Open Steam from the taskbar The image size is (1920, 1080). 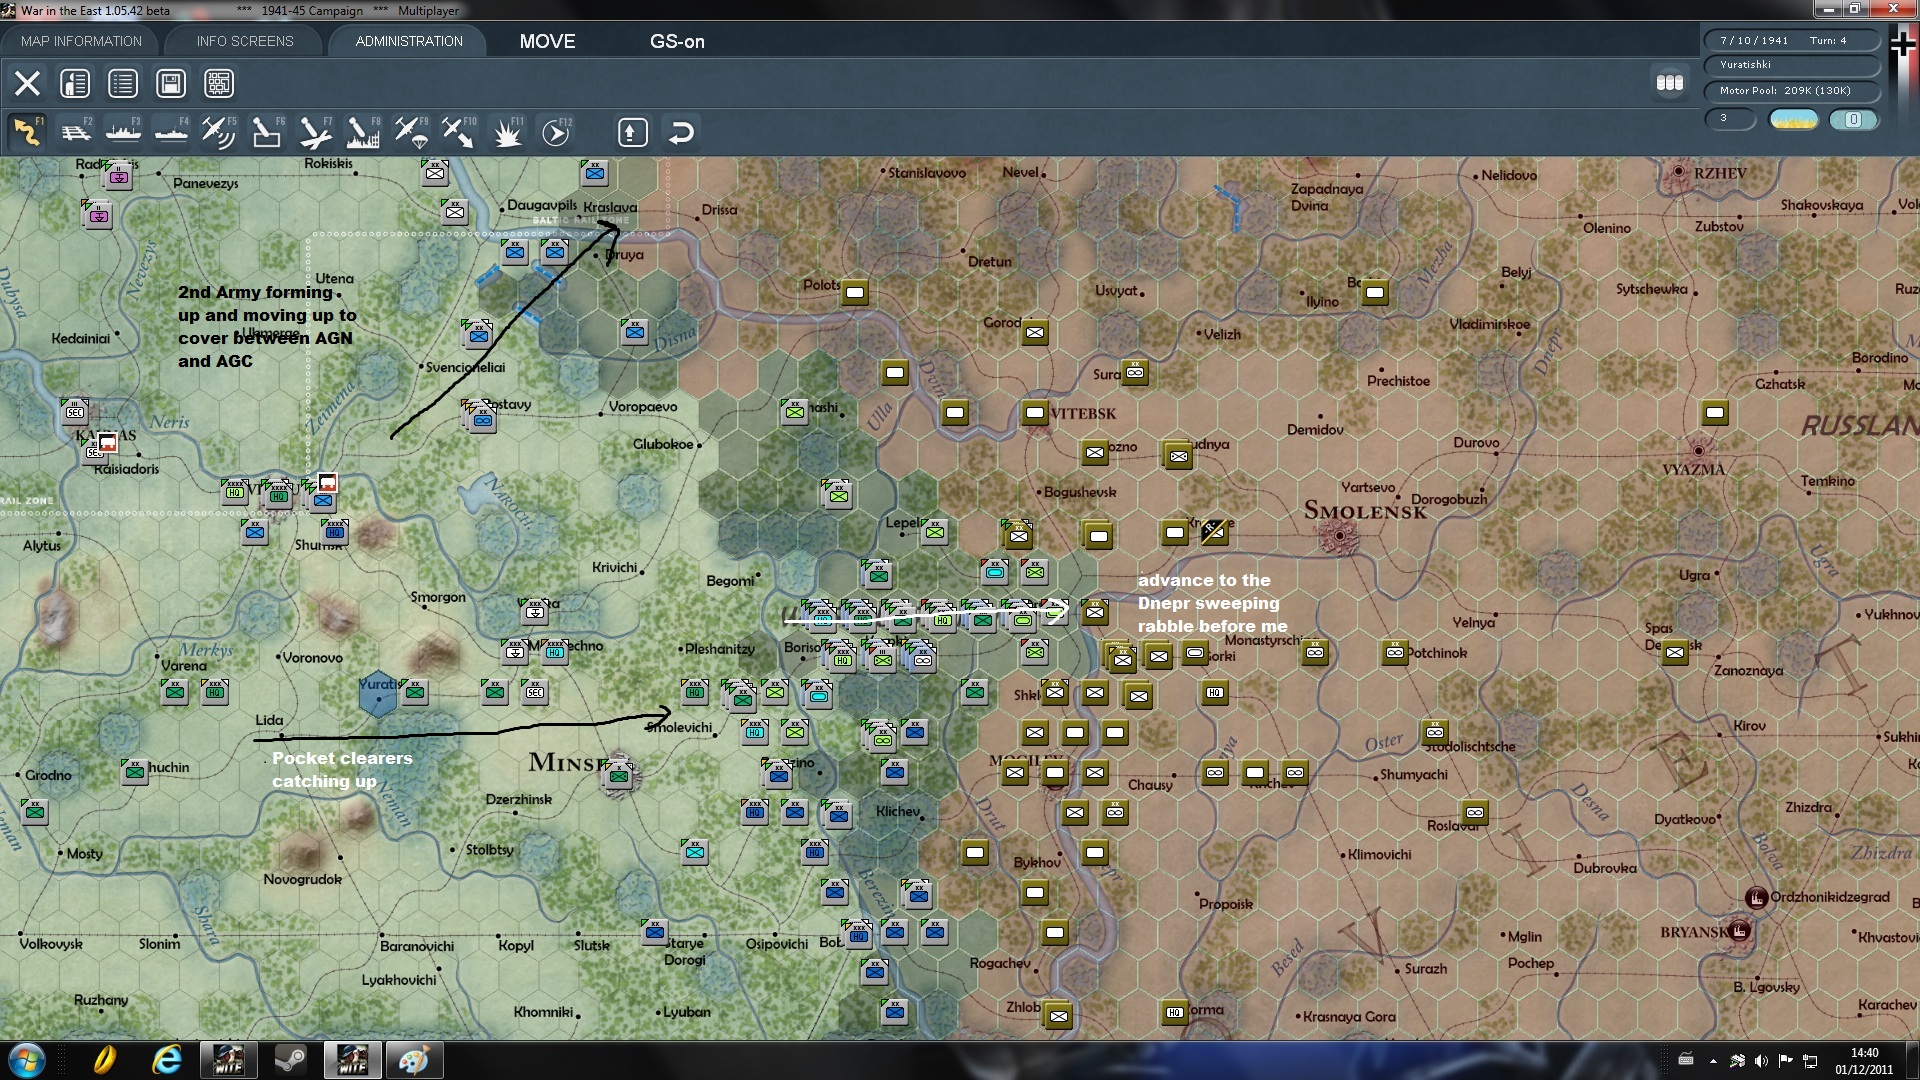coord(291,1060)
